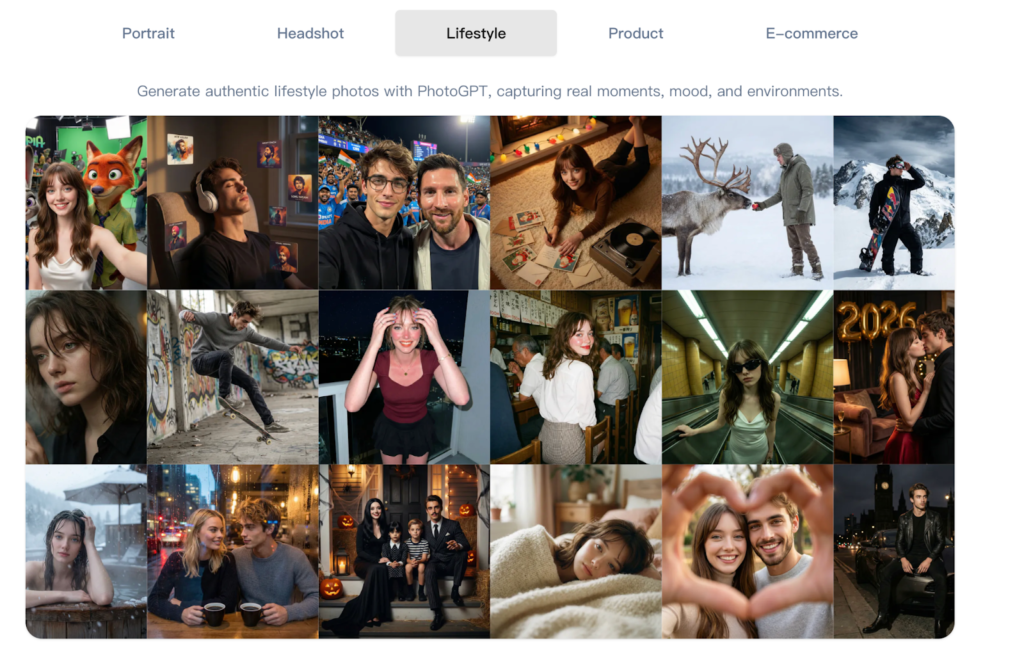1024x646 pixels.
Task: Select the heart-shaped hands couple photo
Action: 747,551
